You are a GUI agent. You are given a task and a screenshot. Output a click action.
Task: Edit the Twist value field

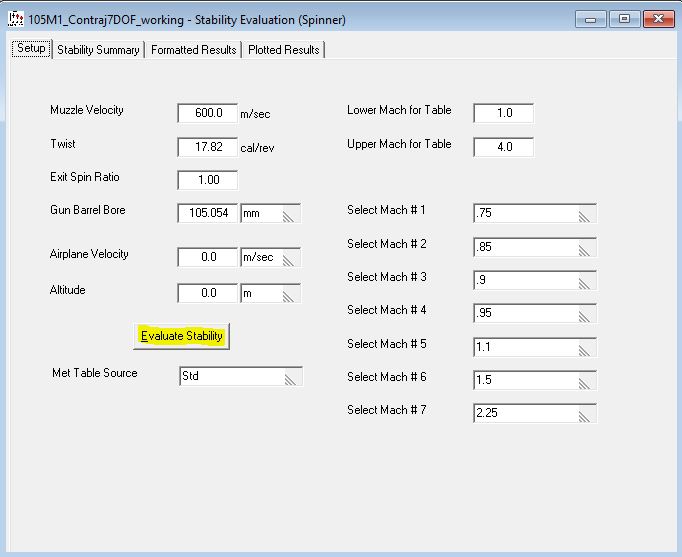(207, 147)
